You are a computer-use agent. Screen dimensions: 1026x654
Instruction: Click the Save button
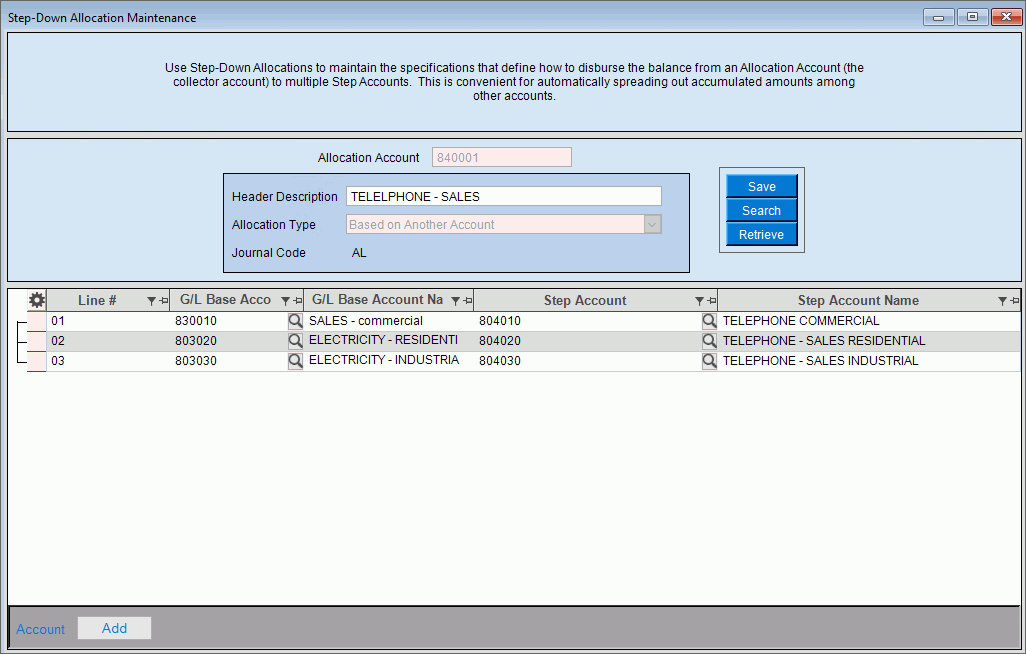point(761,187)
